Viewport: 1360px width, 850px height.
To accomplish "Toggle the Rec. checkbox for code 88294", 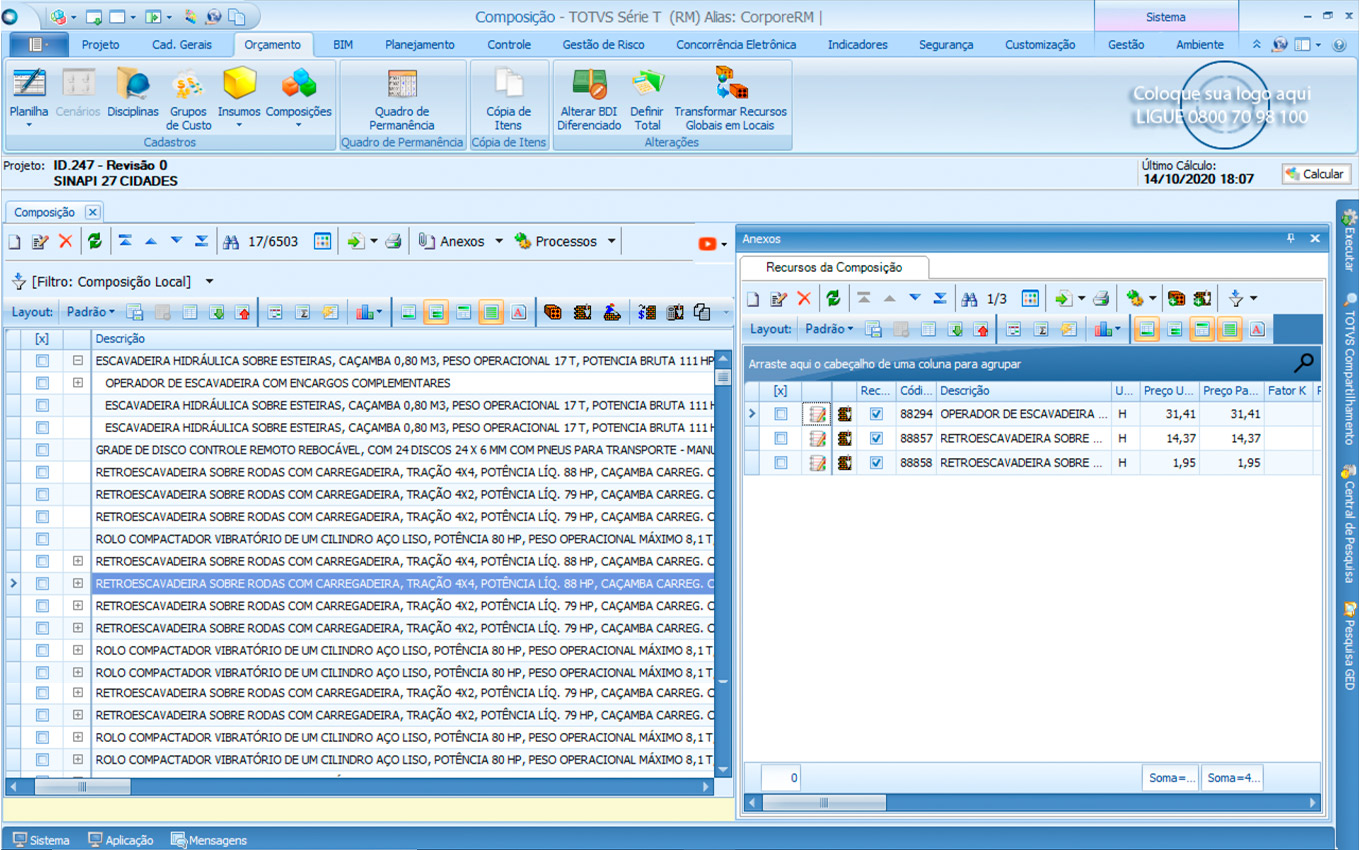I will pos(876,414).
